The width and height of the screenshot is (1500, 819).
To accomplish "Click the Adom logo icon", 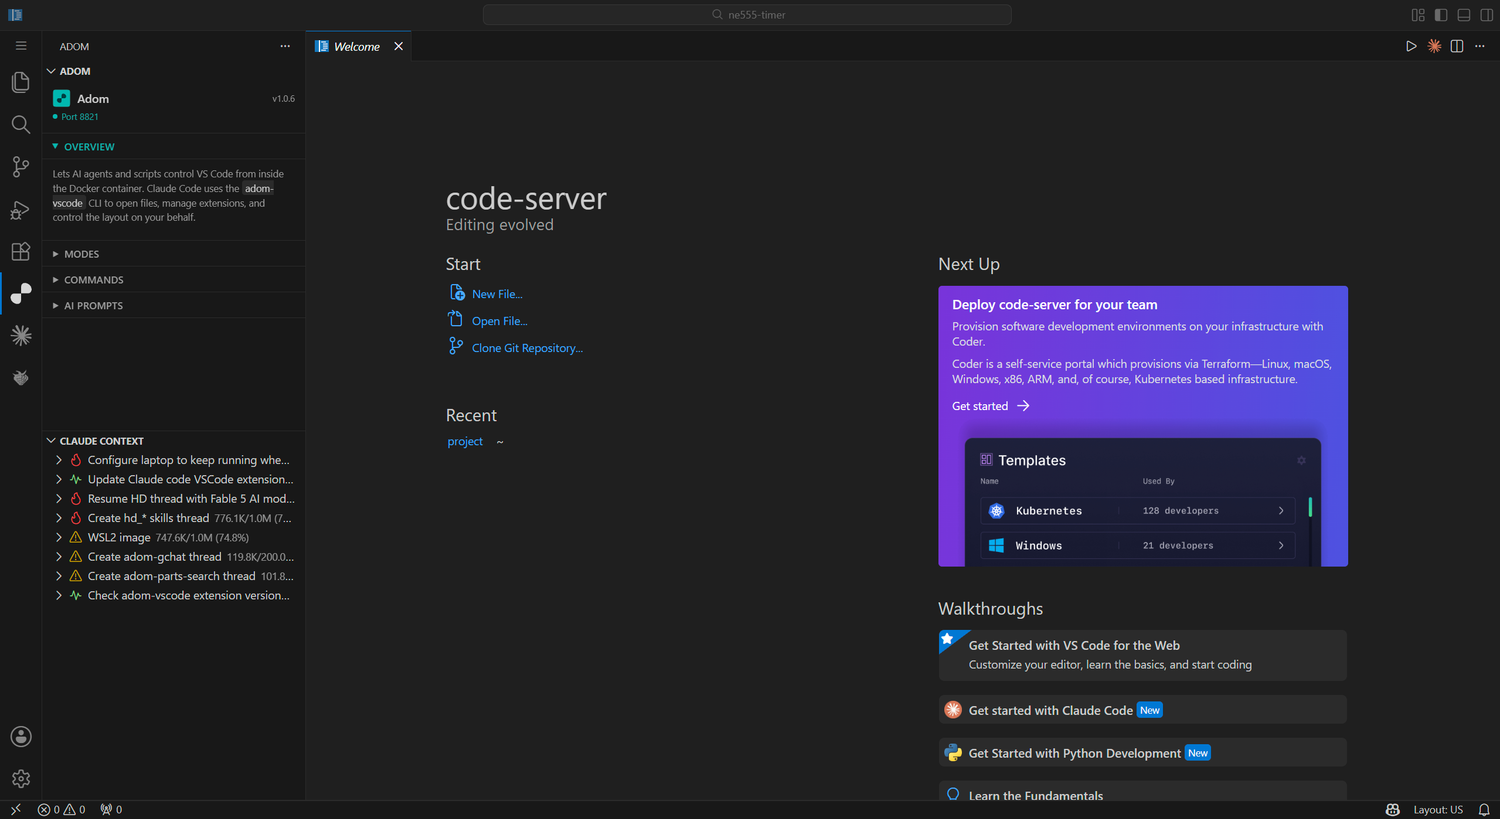I will (x=61, y=98).
